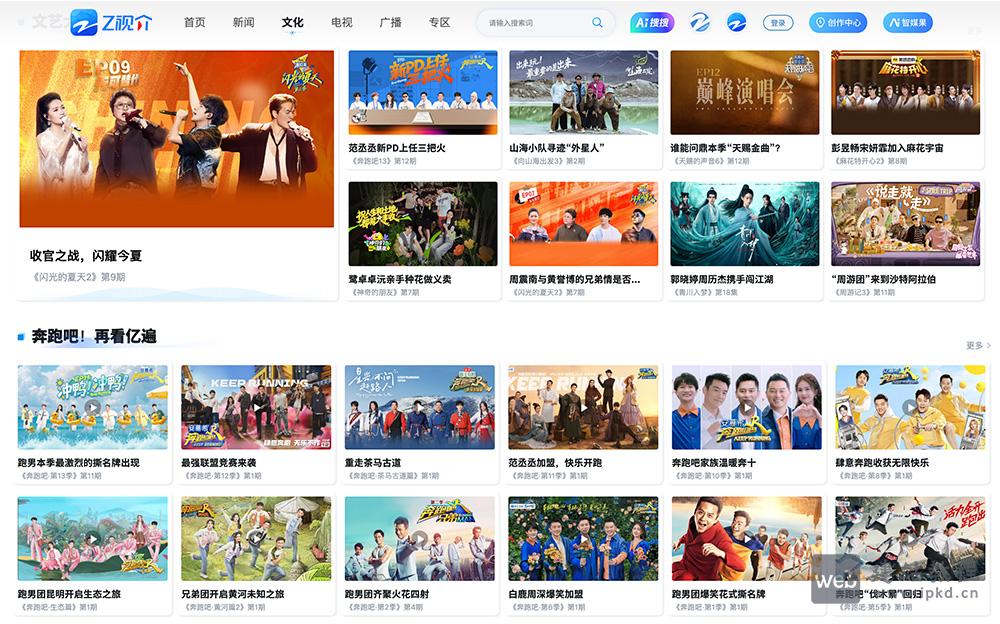1000x624 pixels.
Task: Click the Z视介 logo
Action: pyautogui.click(x=112, y=22)
